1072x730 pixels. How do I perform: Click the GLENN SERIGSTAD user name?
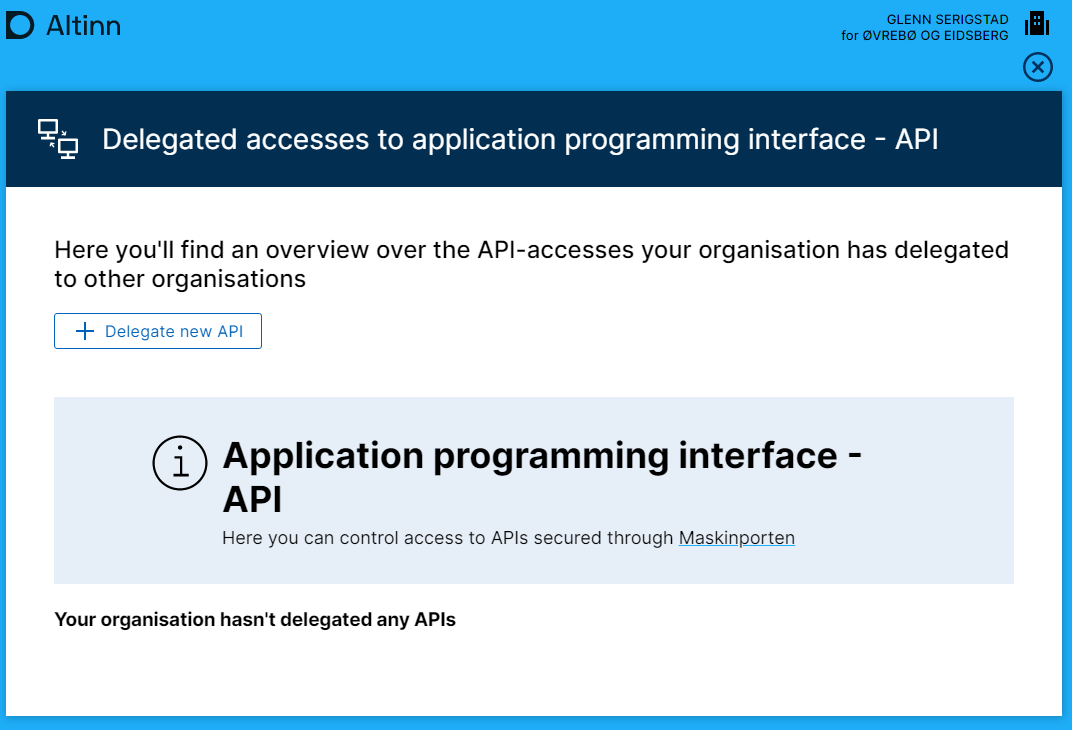[x=947, y=19]
